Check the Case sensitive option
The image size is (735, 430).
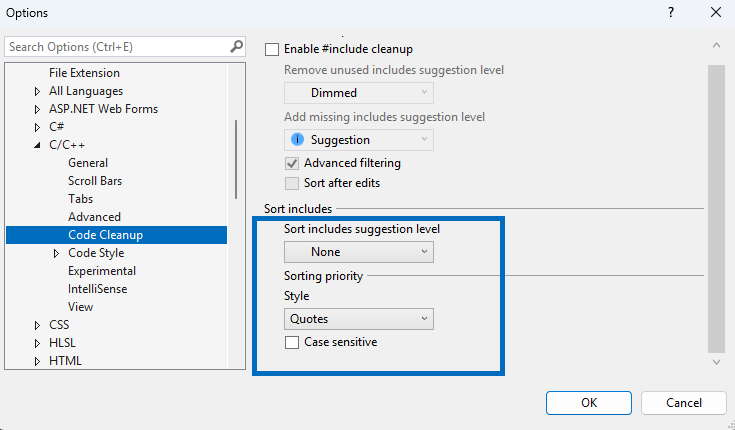click(x=292, y=342)
